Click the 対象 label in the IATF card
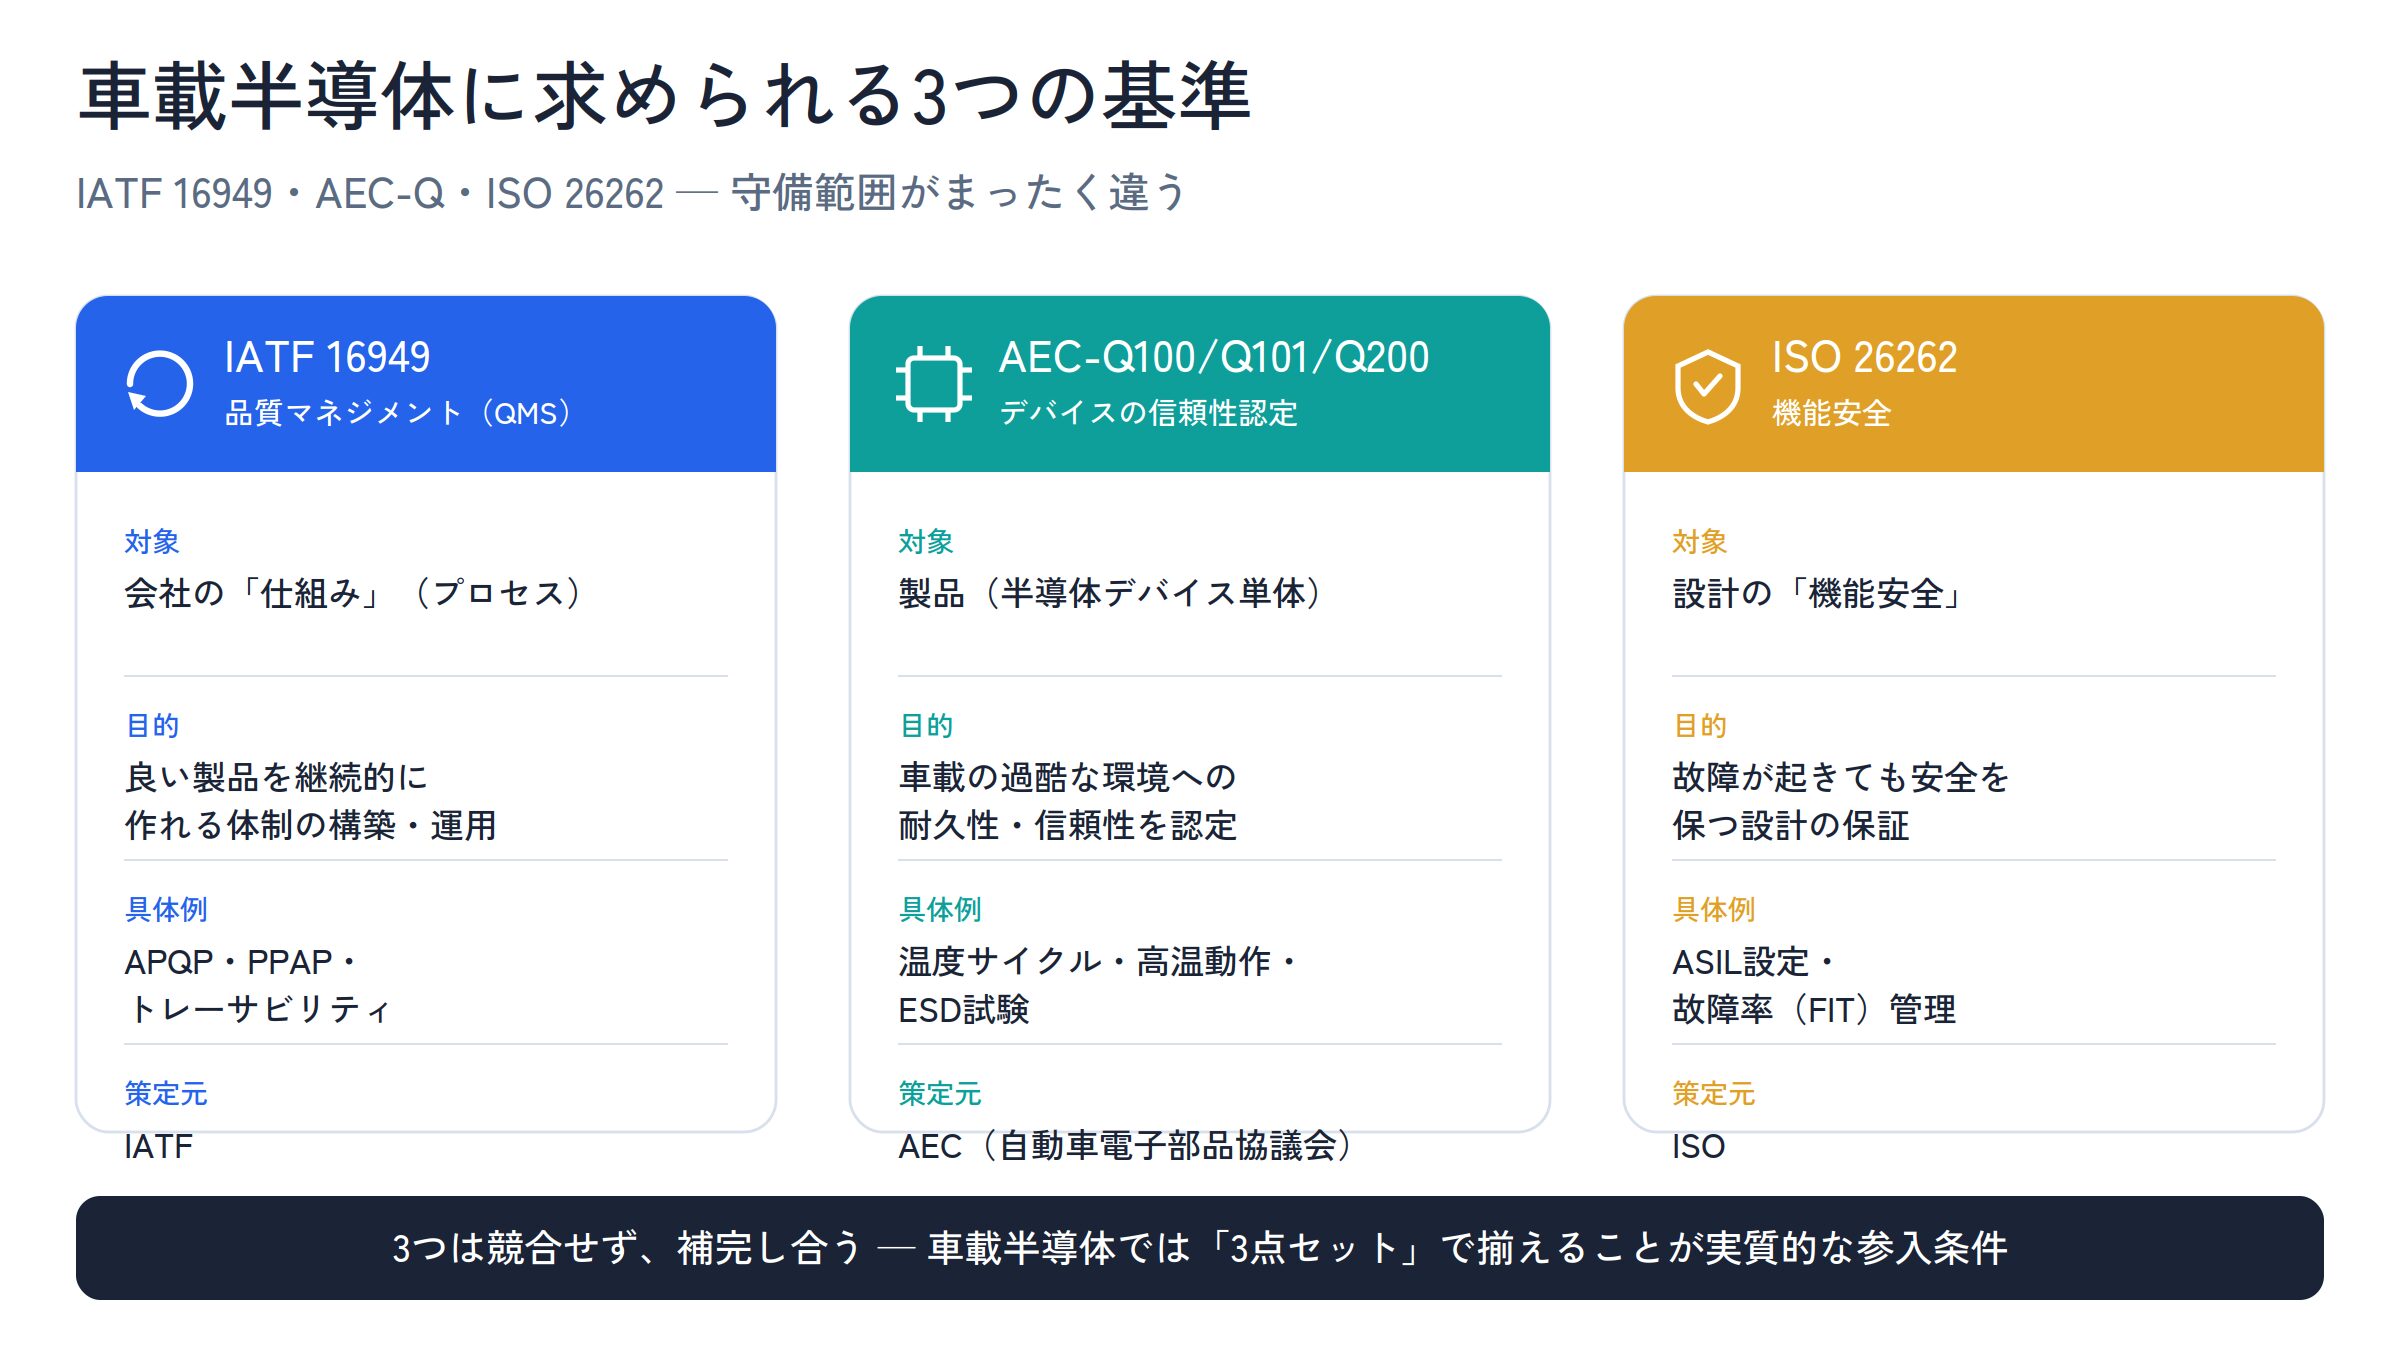 tap(152, 541)
